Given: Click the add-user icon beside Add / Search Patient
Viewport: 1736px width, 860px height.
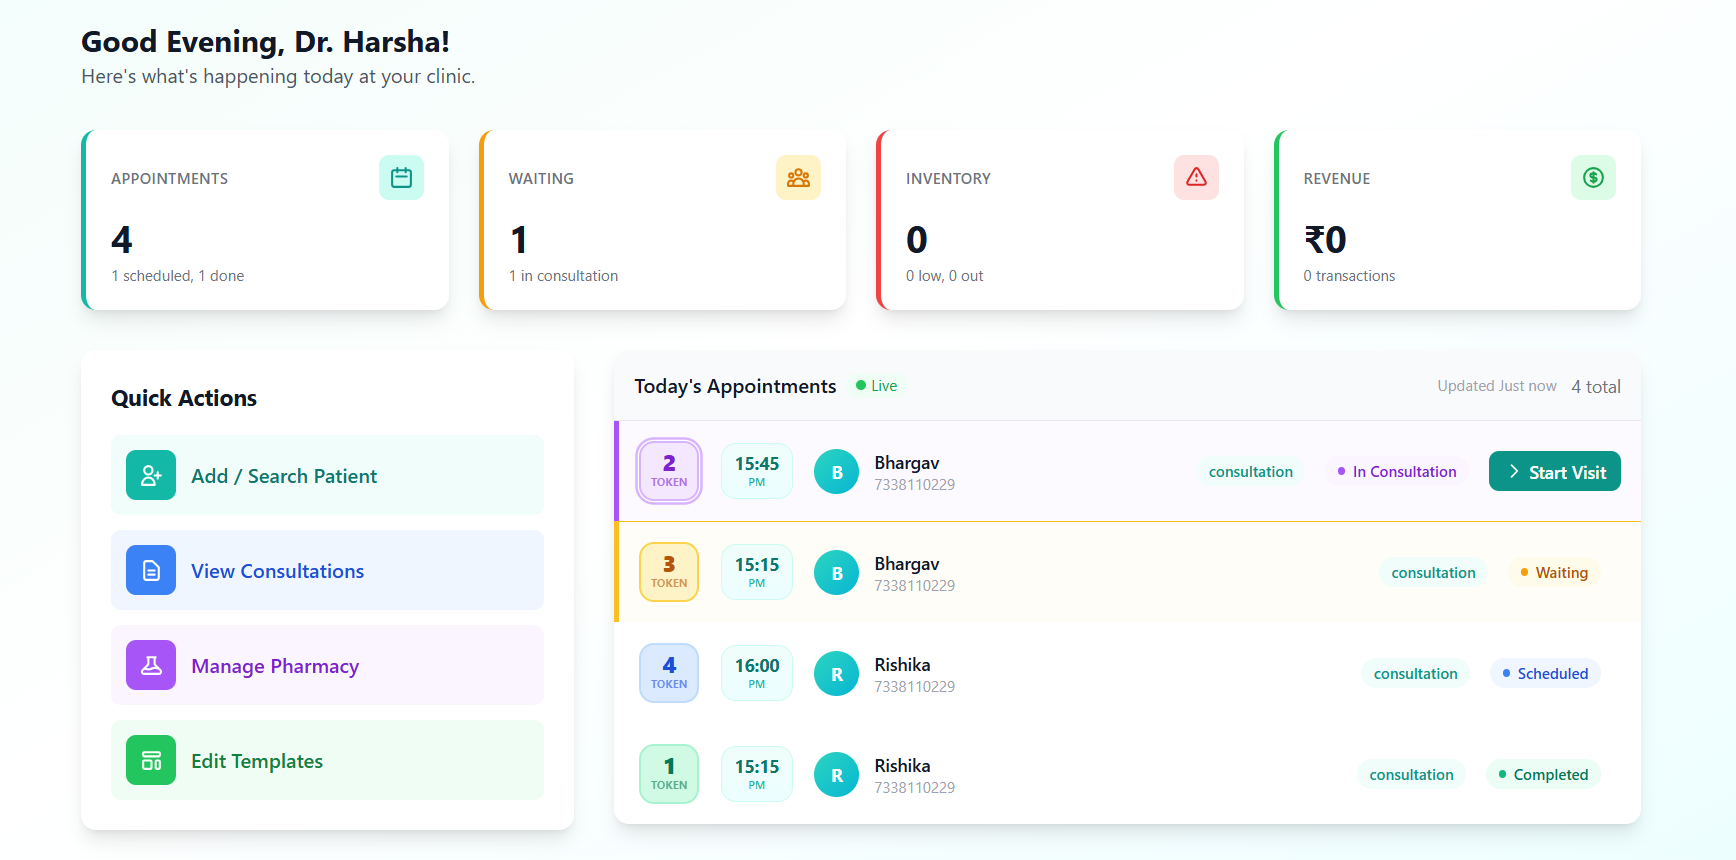Looking at the screenshot, I should pos(151,476).
